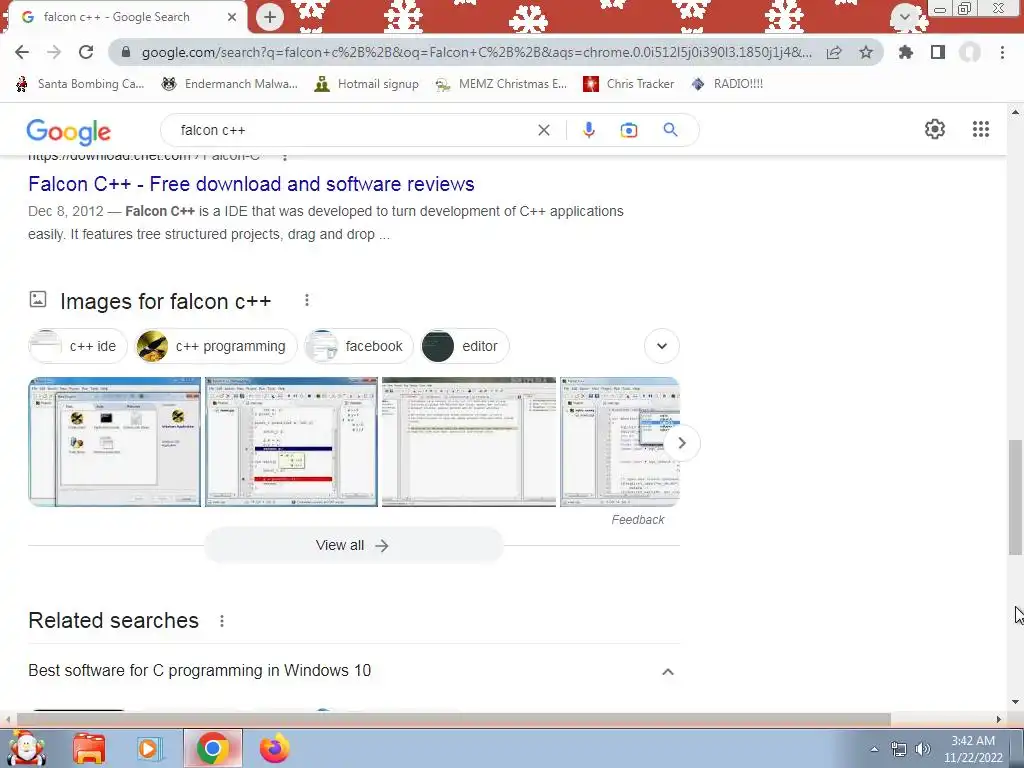The image size is (1024, 768).
Task: Show hidden tray icons arrow
Action: [874, 749]
